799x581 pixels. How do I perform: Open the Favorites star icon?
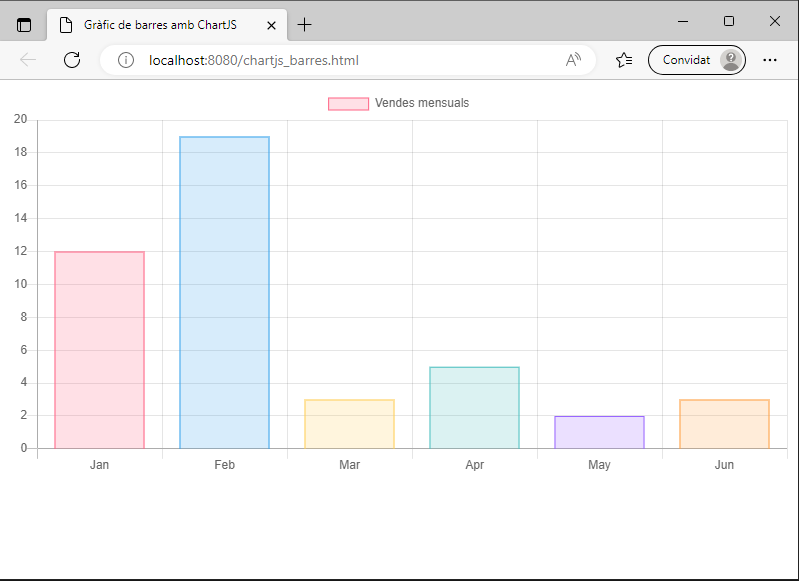coord(624,60)
